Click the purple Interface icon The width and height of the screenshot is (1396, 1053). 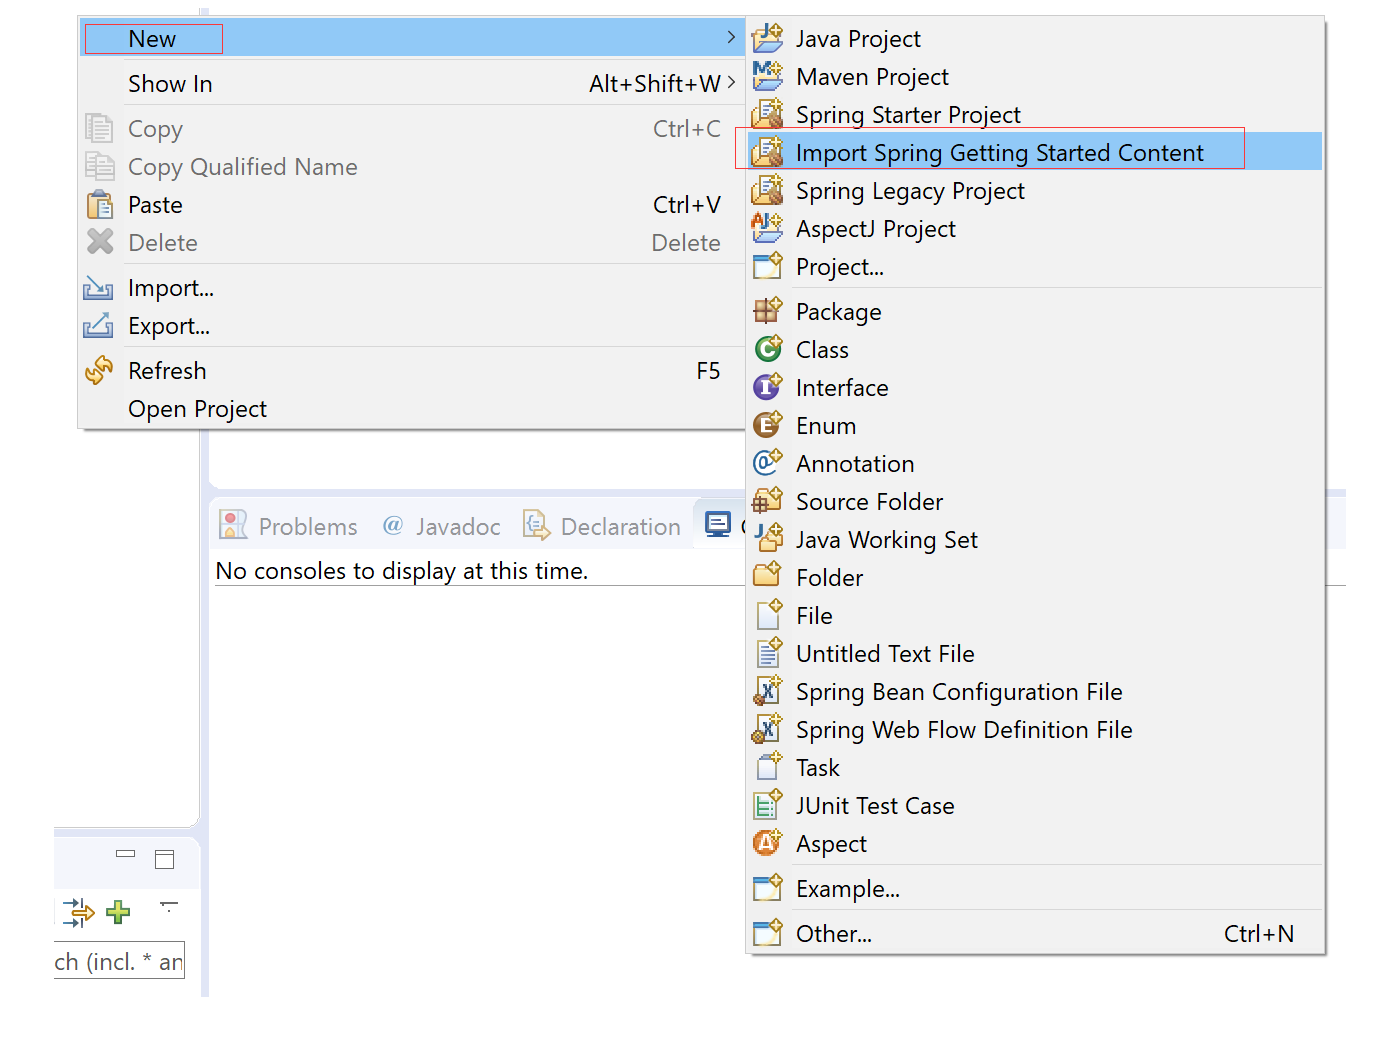click(x=768, y=387)
